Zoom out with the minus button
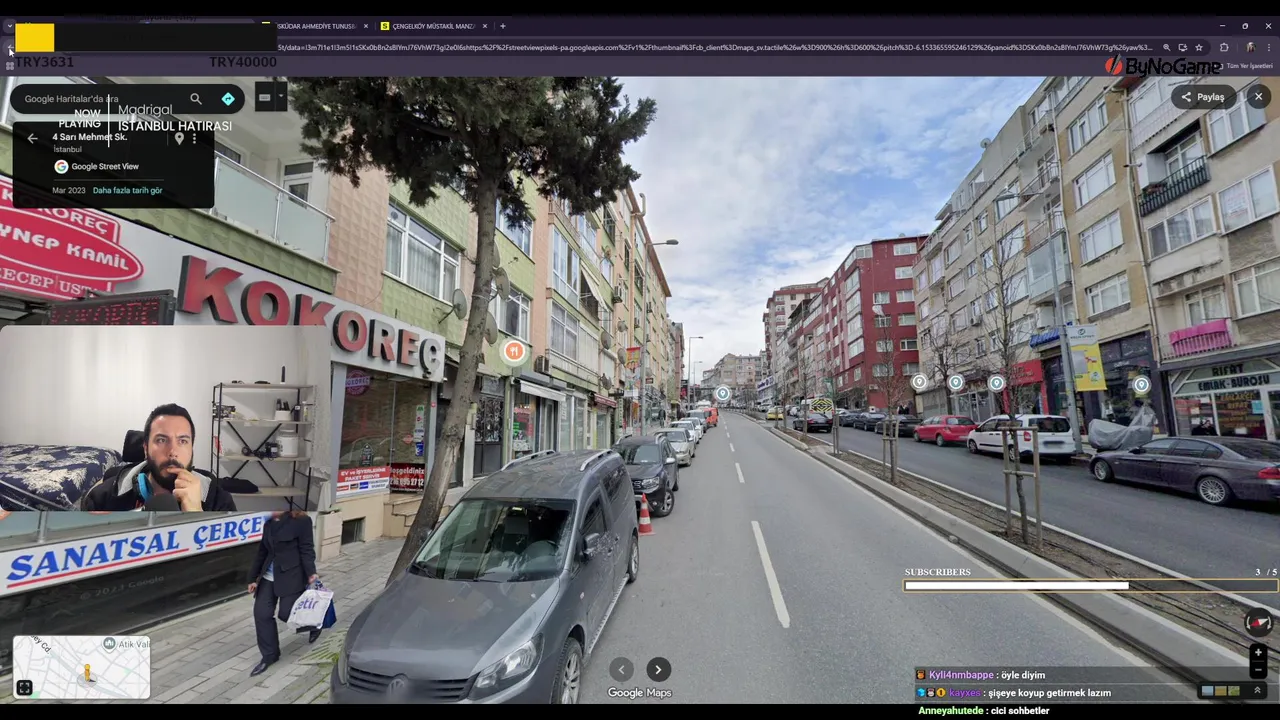The height and width of the screenshot is (720, 1280). click(x=1258, y=669)
